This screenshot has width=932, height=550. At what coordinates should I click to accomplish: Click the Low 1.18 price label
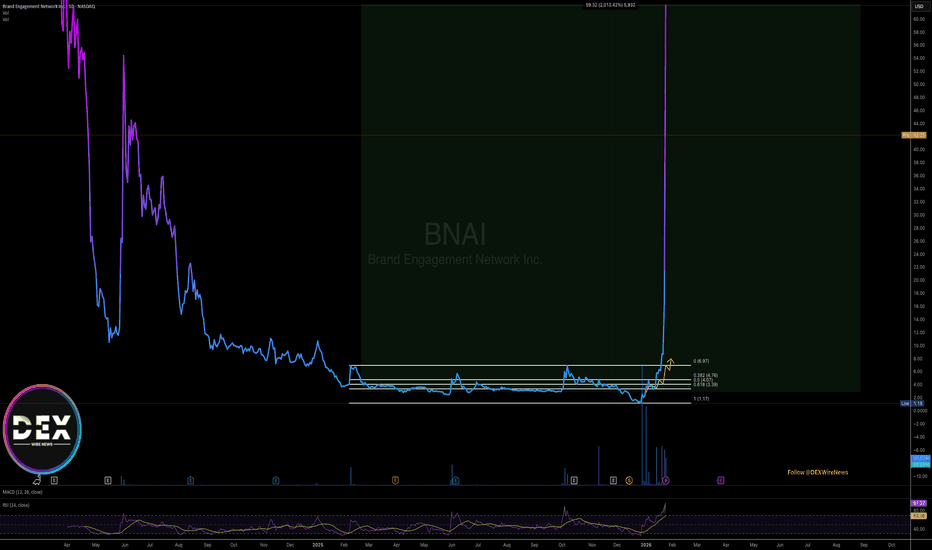point(912,404)
